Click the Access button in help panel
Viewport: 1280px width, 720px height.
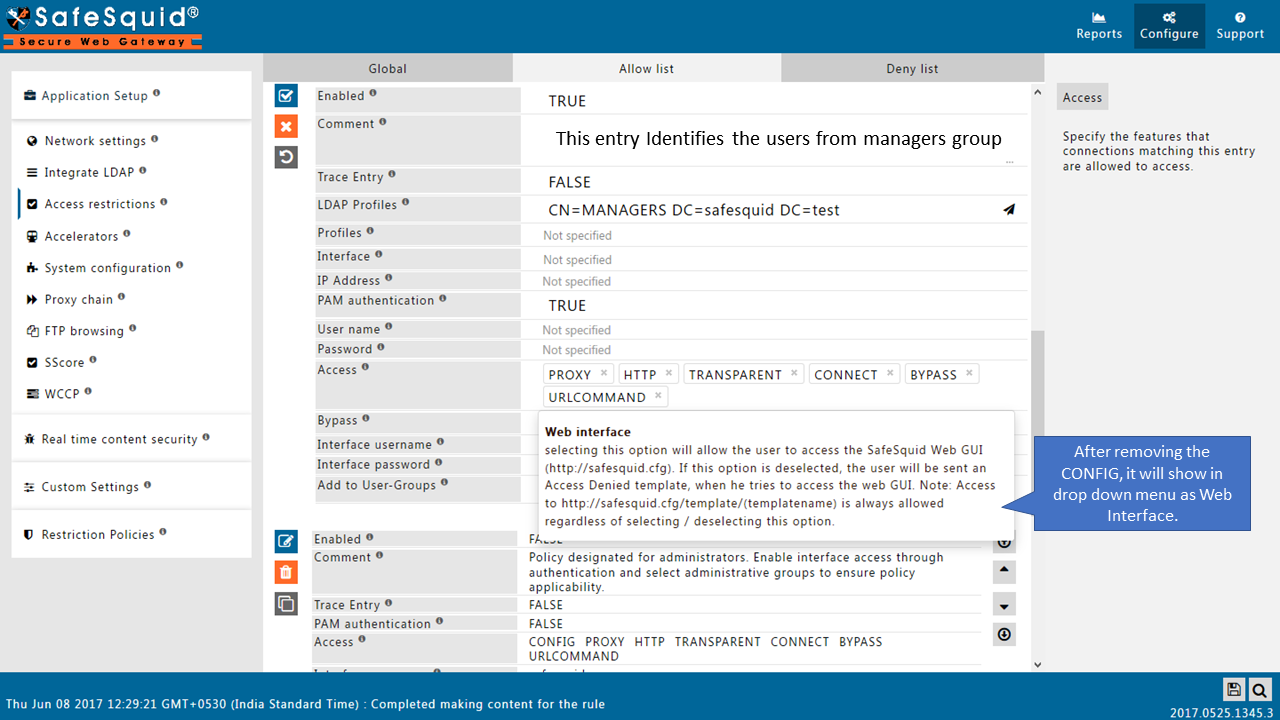(1082, 97)
